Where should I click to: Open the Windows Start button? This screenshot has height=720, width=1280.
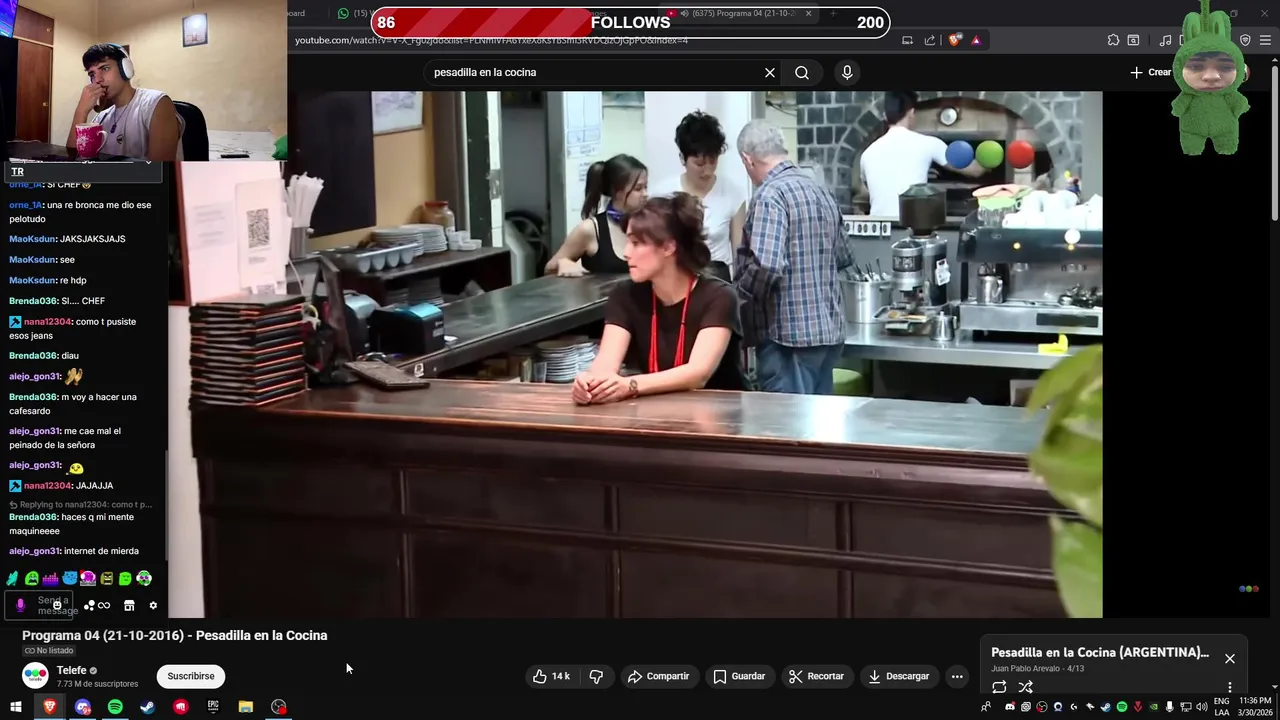tap(16, 707)
